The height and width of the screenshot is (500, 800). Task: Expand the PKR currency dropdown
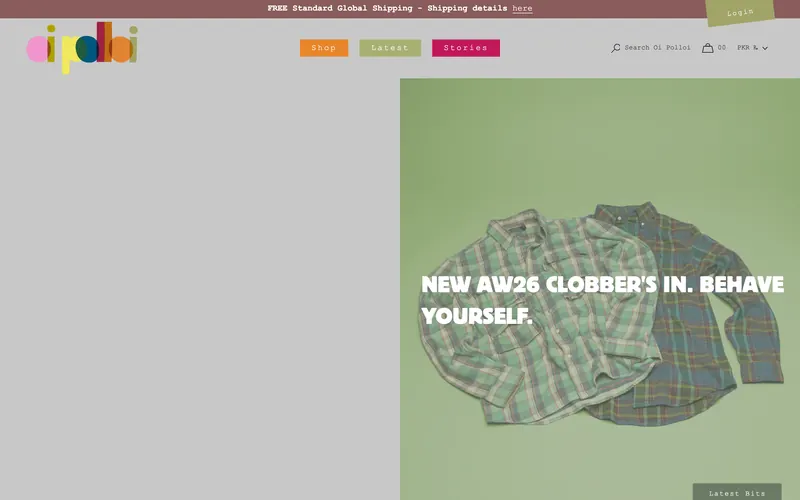tap(752, 47)
